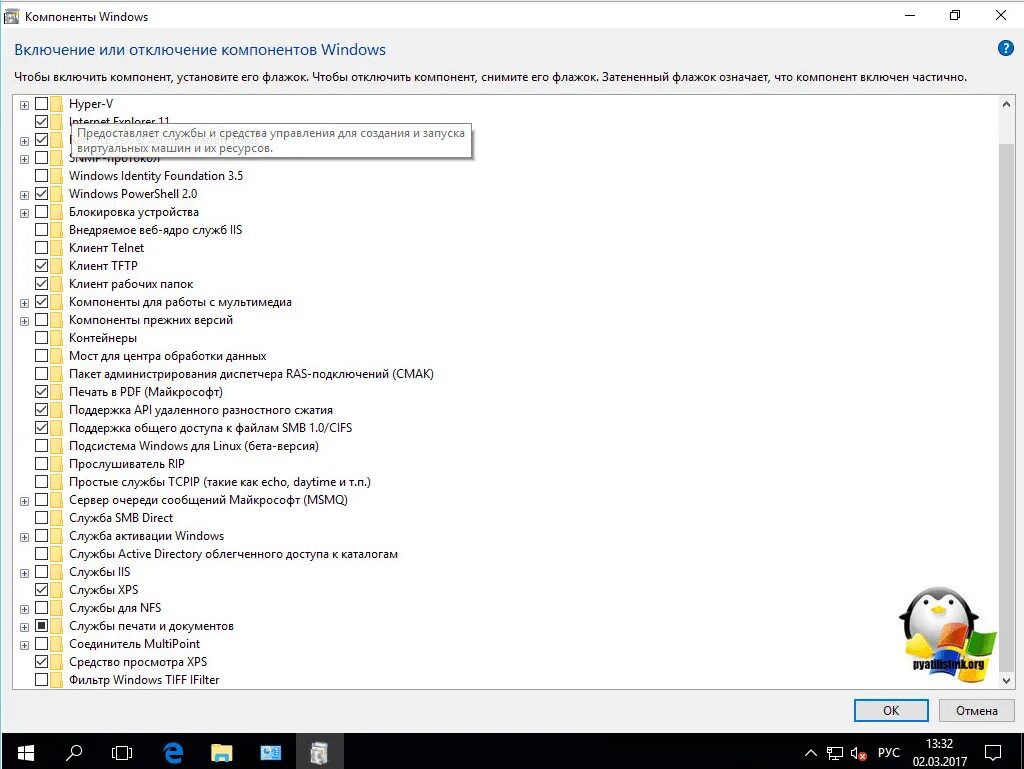Uncheck Печать в PDF (Майкрософт)
Viewport: 1024px width, 769px height.
pyautogui.click(x=41, y=392)
